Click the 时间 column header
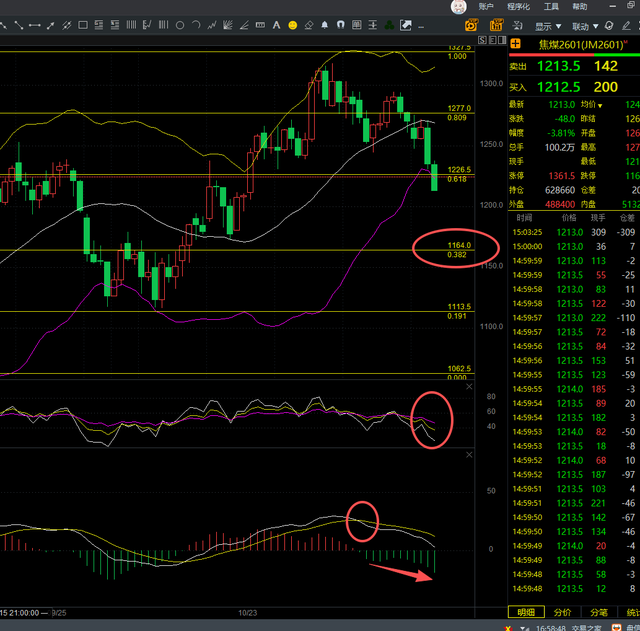Viewport: 640px width, 631px height. coord(524,218)
